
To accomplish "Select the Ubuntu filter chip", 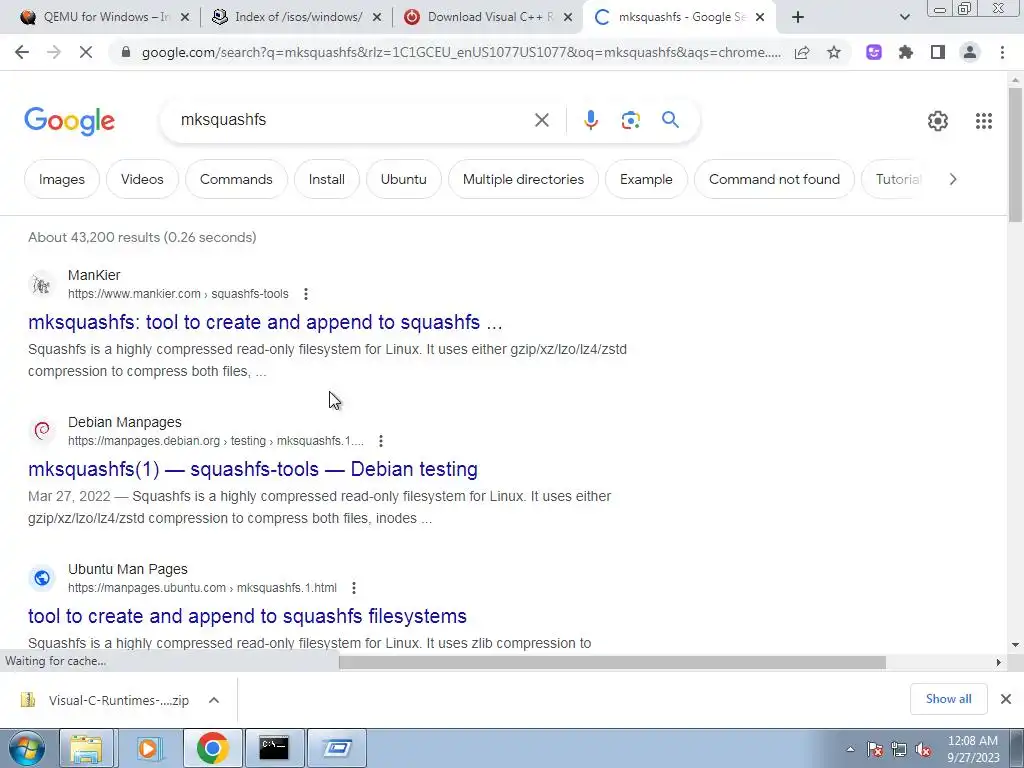I will (x=404, y=179).
